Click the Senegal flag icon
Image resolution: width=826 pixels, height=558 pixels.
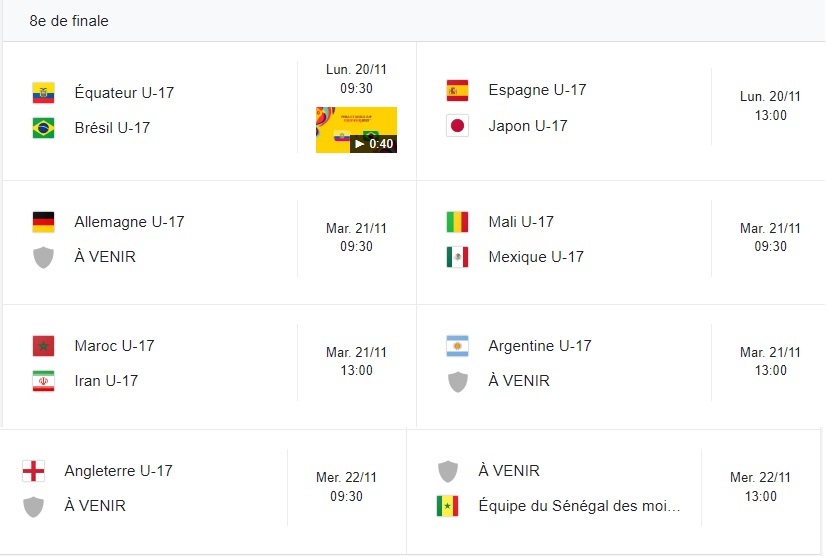[x=447, y=506]
